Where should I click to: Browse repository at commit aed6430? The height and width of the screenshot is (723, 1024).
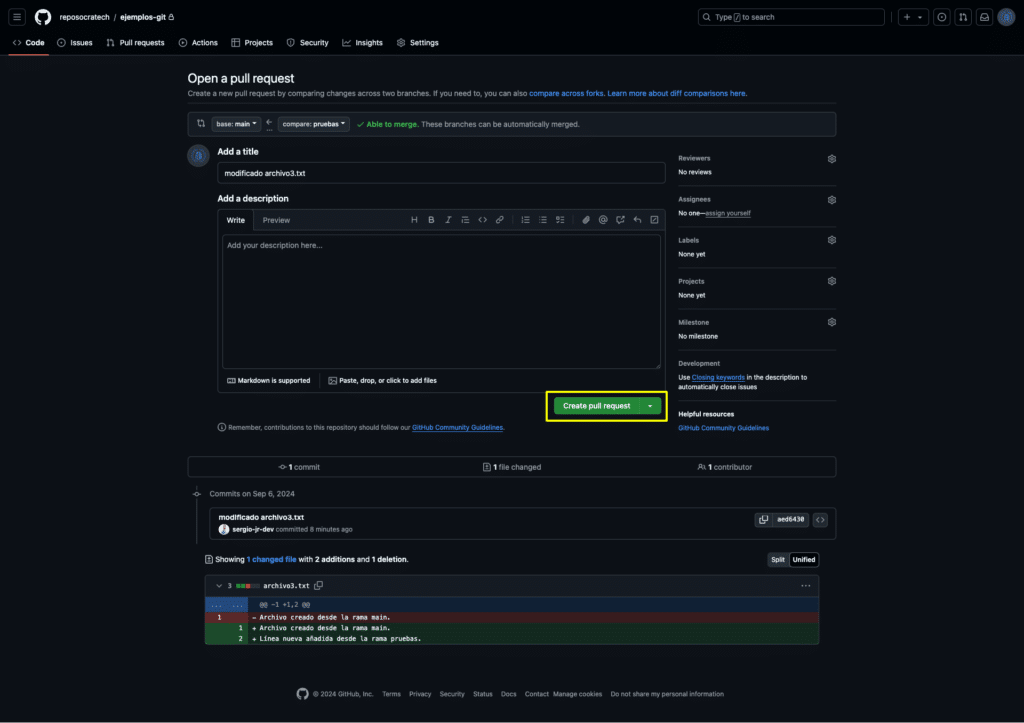click(x=820, y=520)
